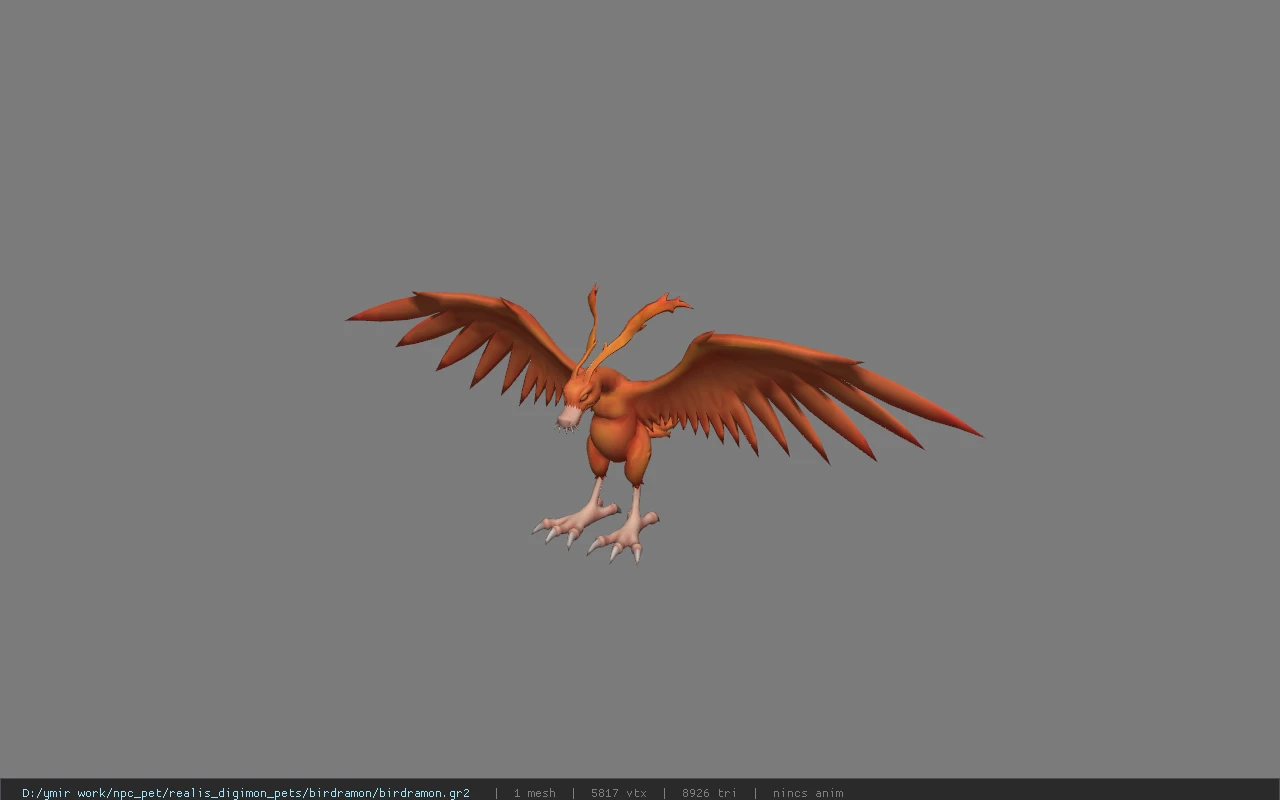Click the '8926 tri' triangle count

710,793
